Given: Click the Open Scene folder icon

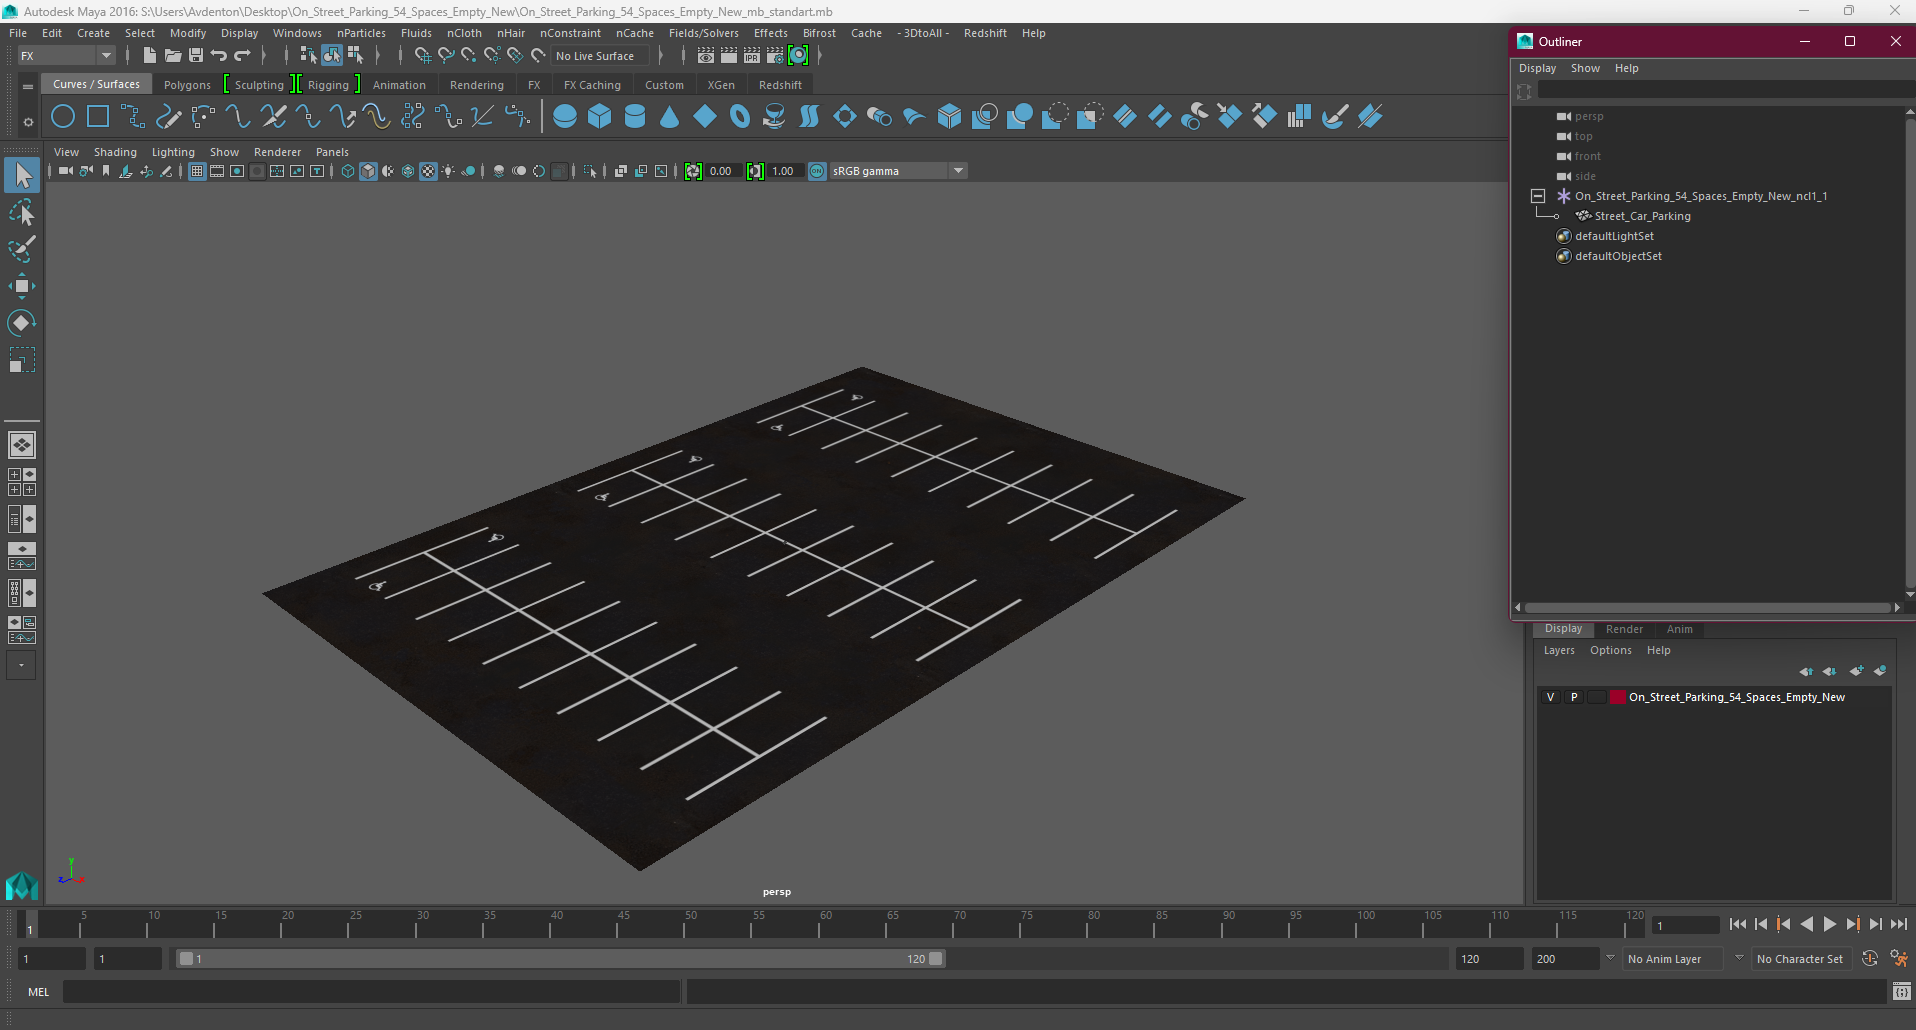Looking at the screenshot, I should point(173,56).
